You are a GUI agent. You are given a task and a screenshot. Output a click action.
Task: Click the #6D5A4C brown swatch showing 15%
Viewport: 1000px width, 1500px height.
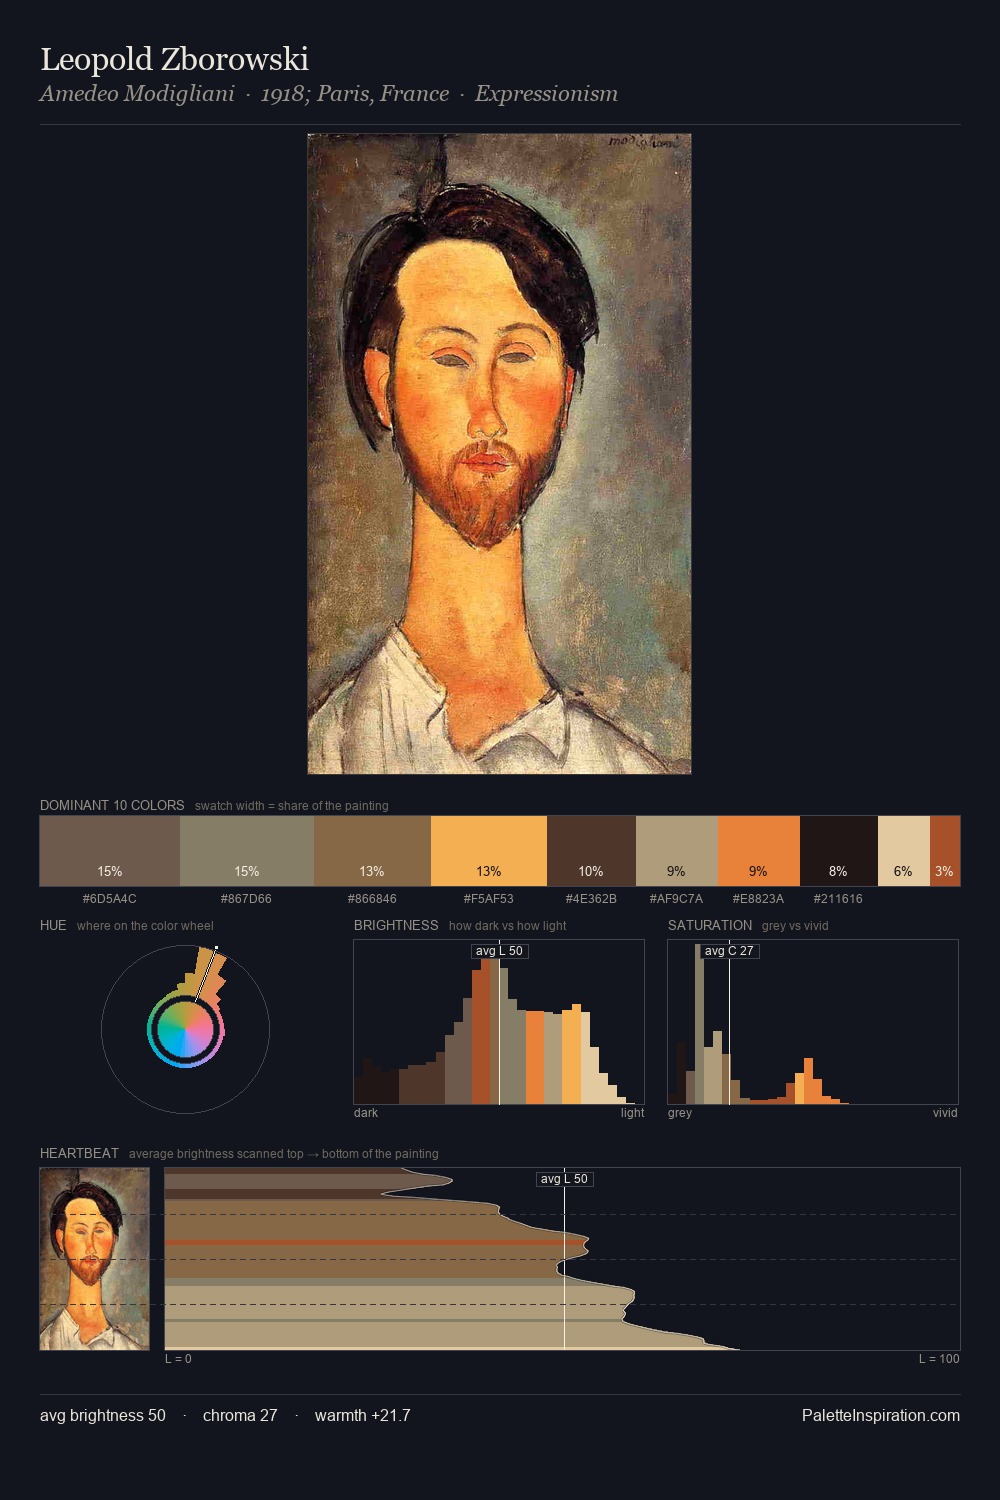pyautogui.click(x=110, y=851)
